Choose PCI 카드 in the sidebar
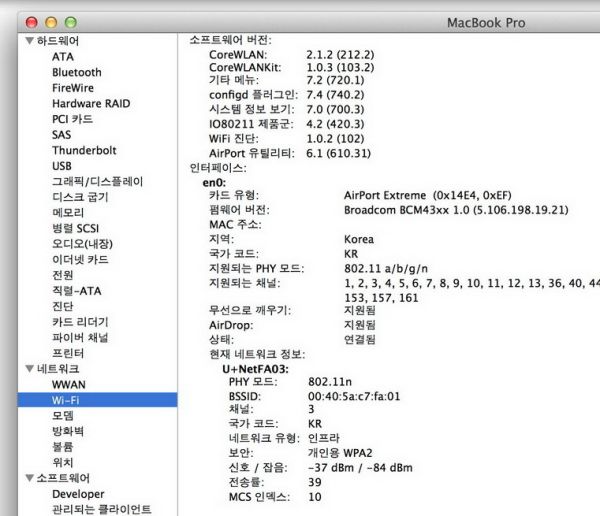The width and height of the screenshot is (600, 516). 72,119
